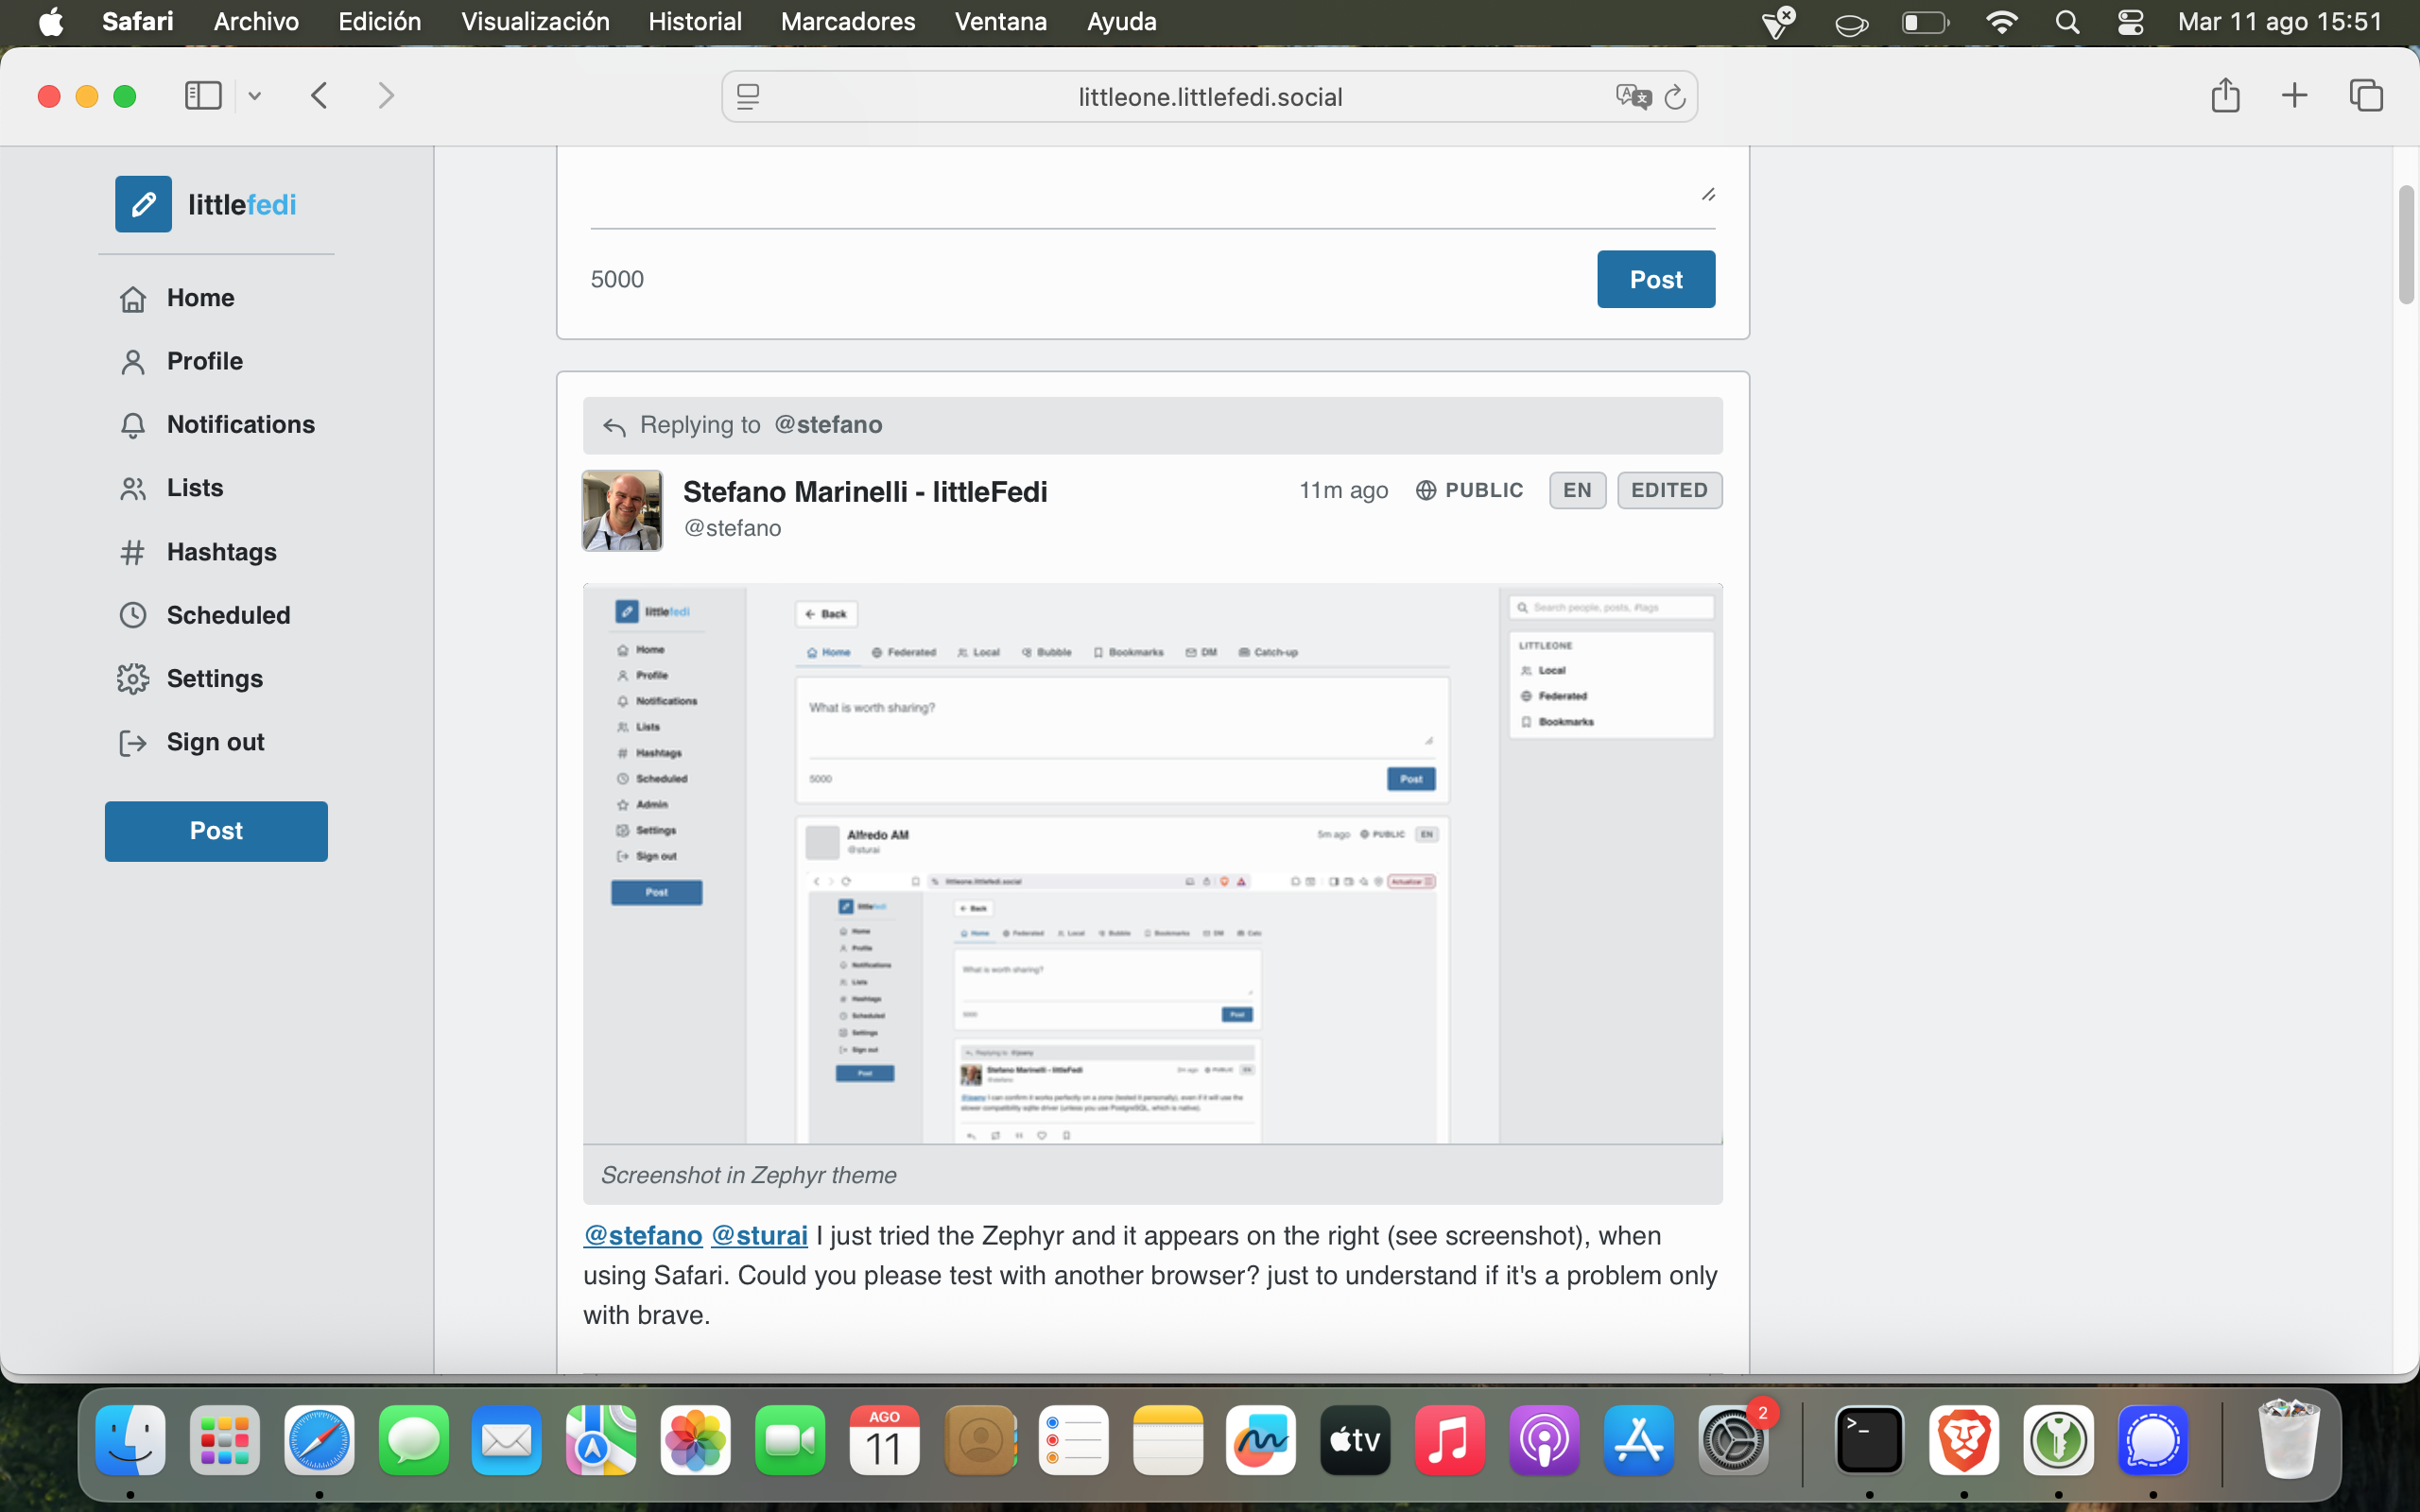The height and width of the screenshot is (1512, 2420).
Task: Click the @stefano handle under the name
Action: (x=732, y=528)
